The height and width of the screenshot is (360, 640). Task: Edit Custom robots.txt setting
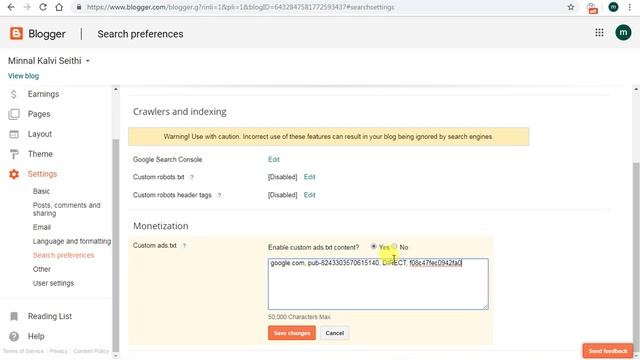point(309,177)
